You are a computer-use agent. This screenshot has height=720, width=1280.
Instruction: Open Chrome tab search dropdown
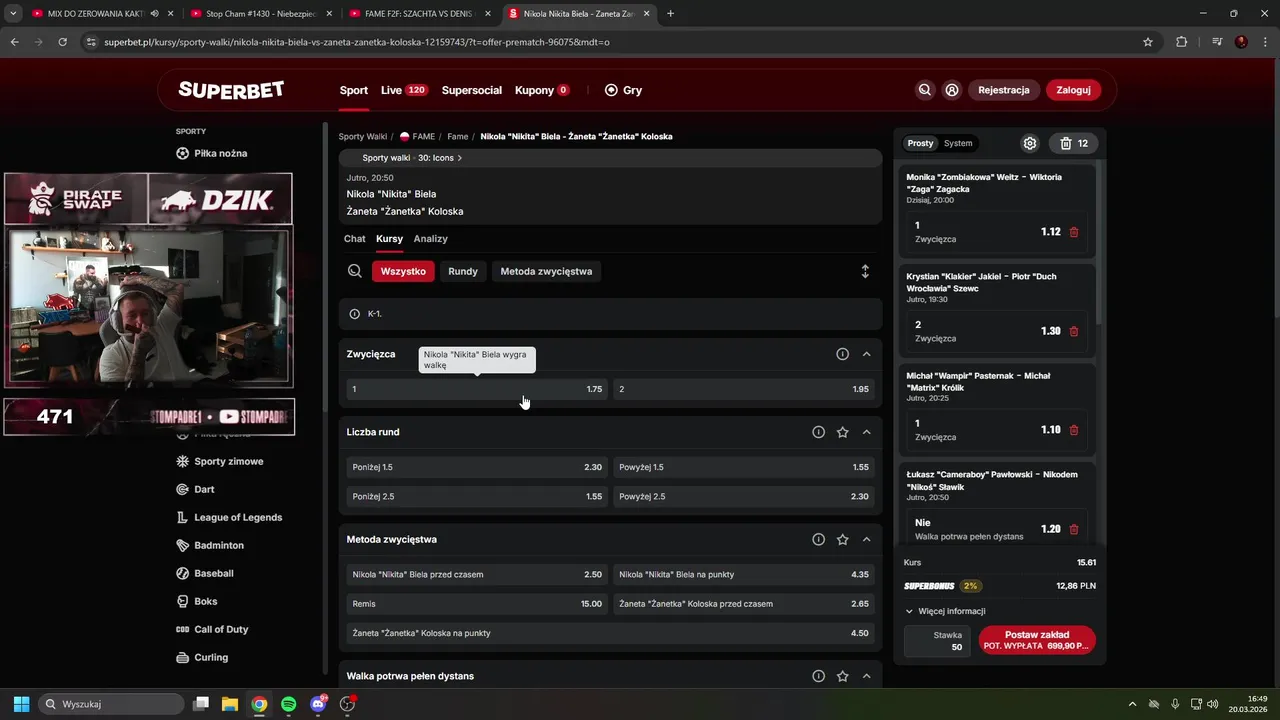coord(14,14)
